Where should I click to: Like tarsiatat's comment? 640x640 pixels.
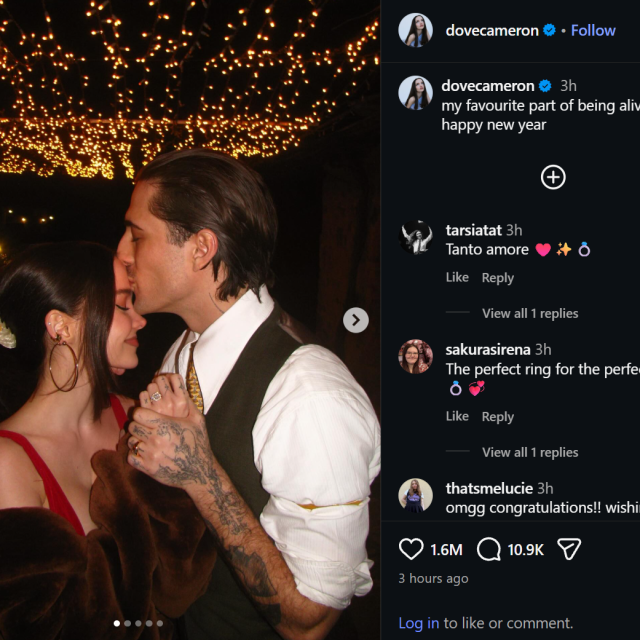click(x=457, y=278)
